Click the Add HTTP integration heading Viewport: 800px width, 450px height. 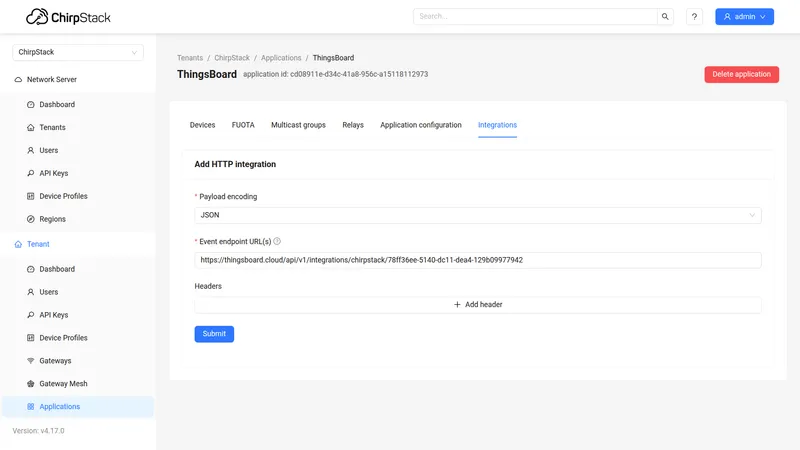pyautogui.click(x=235, y=164)
